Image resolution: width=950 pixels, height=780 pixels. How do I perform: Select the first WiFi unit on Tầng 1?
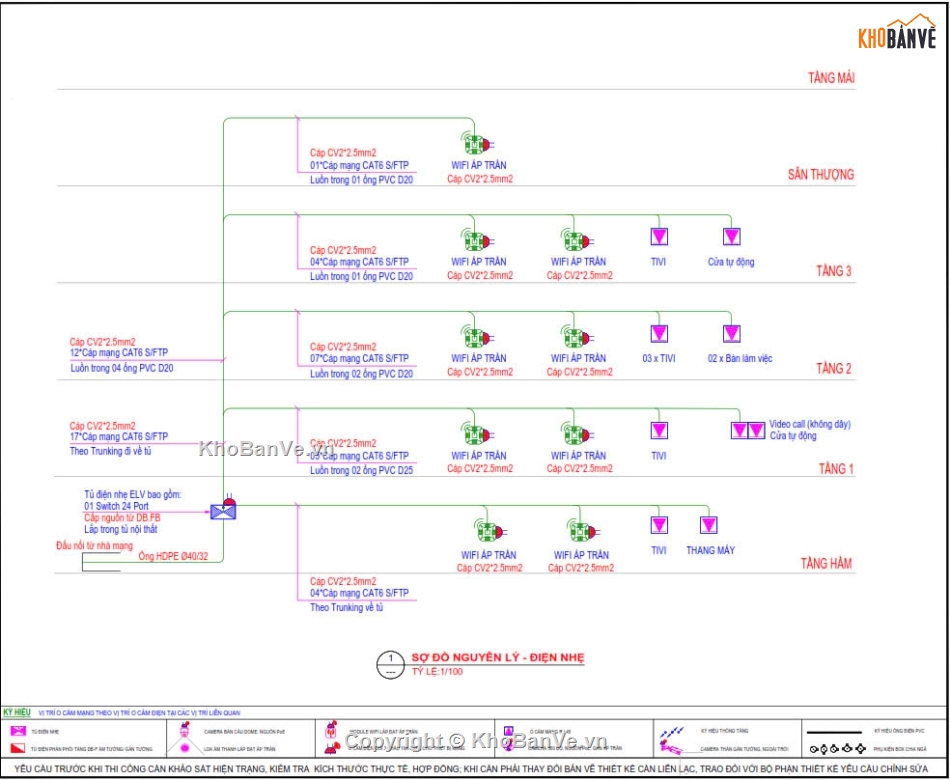478,434
